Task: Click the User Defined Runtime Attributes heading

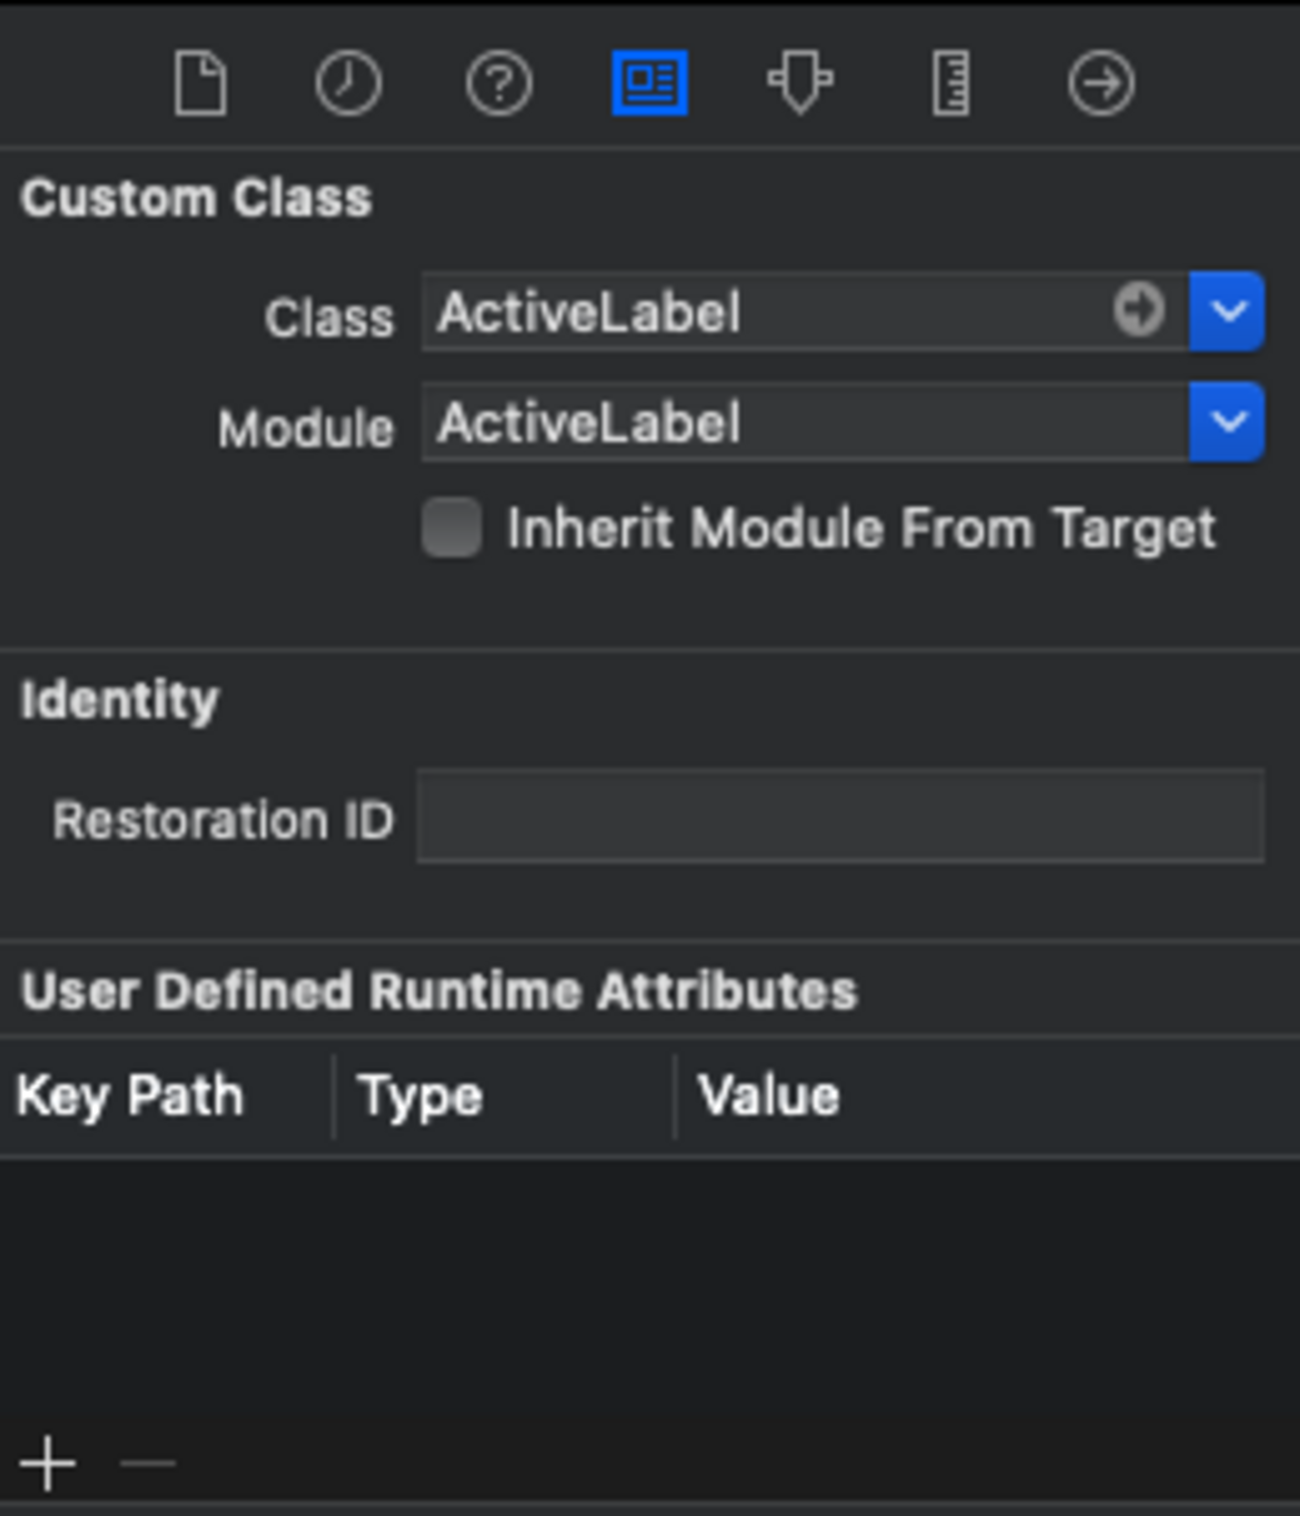Action: coord(439,991)
